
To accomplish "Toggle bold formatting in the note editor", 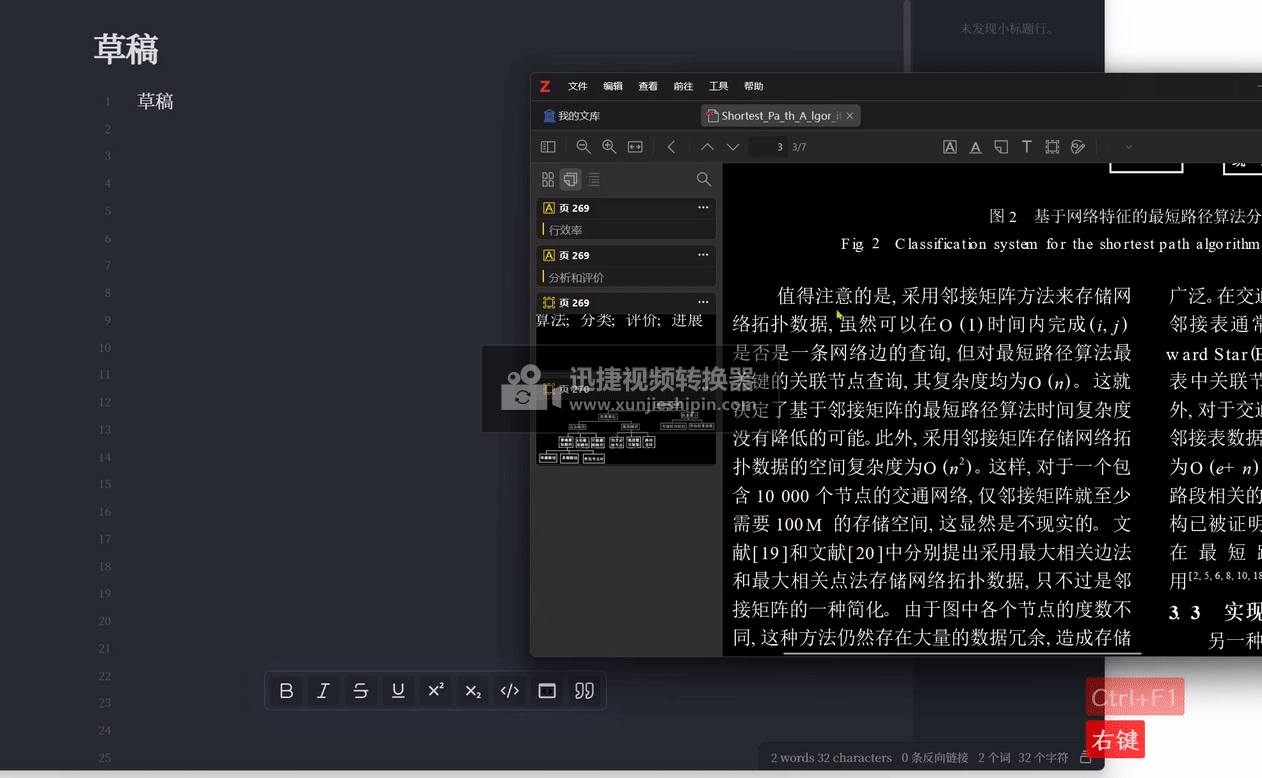I will [x=286, y=691].
